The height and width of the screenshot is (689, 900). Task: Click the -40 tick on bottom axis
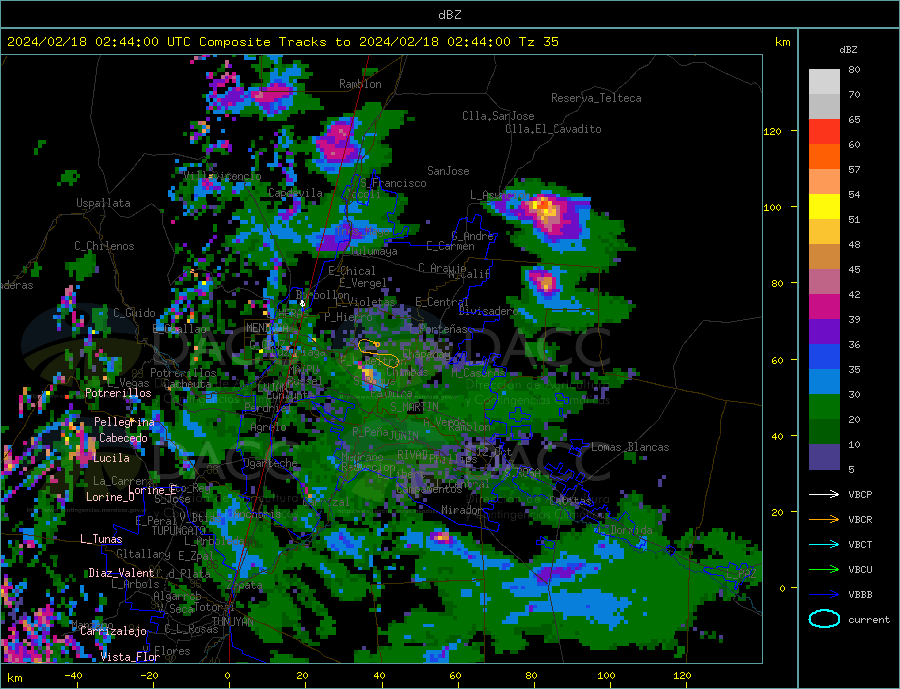click(x=73, y=675)
